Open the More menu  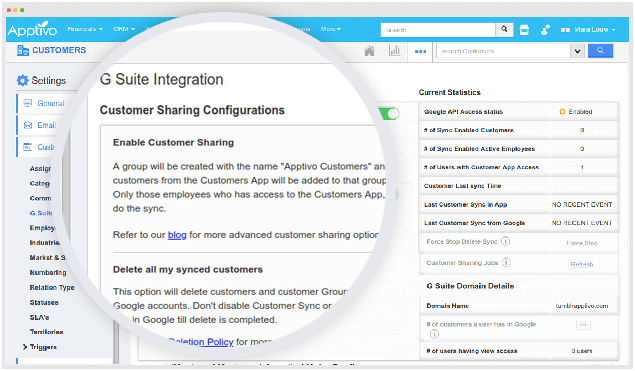[330, 29]
